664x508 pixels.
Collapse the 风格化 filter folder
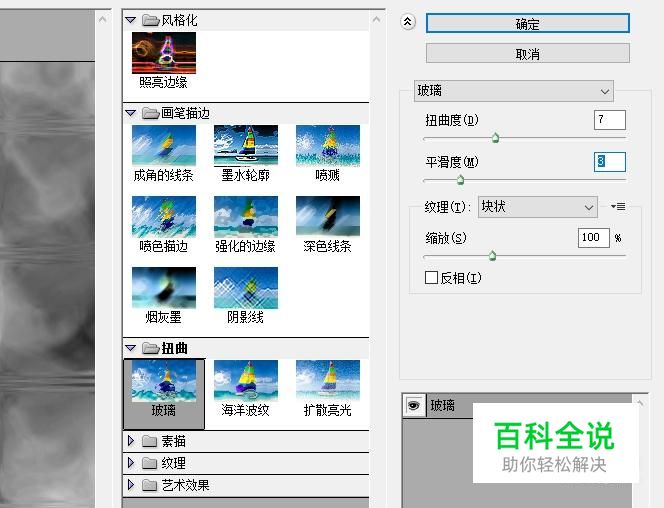point(130,20)
